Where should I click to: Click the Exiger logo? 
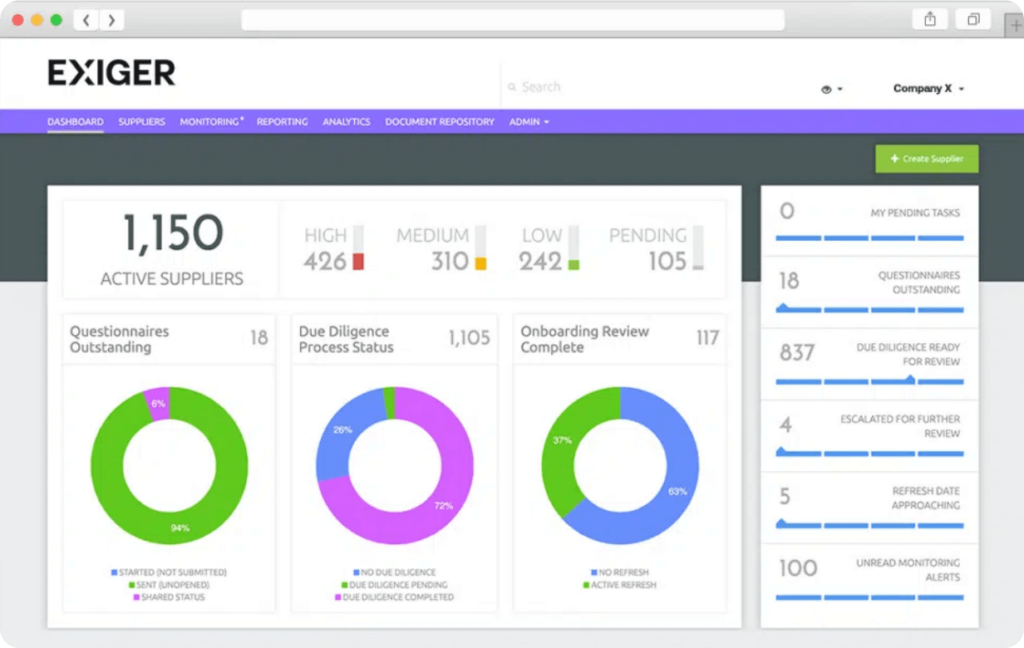(x=111, y=73)
